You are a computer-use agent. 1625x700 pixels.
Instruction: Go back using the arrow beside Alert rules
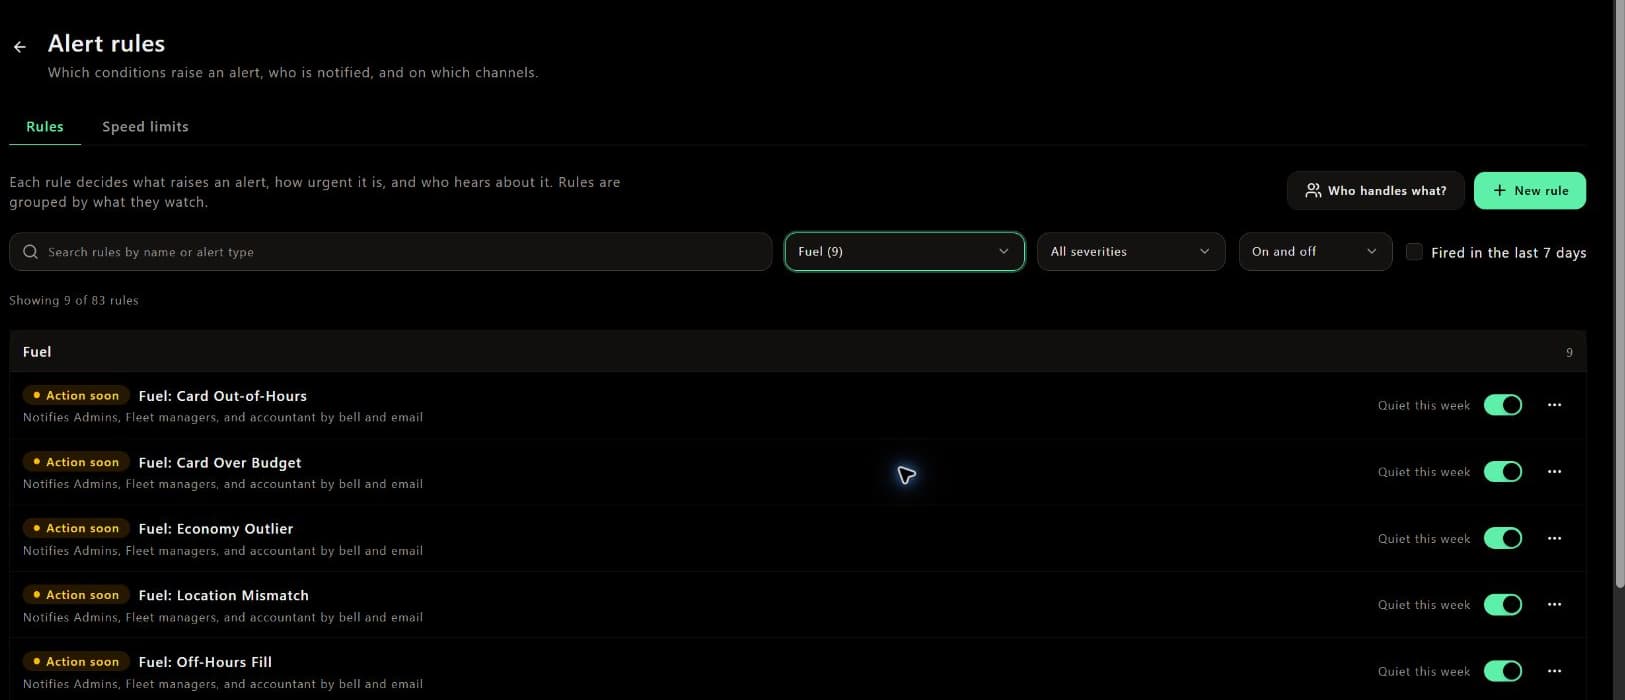click(x=20, y=46)
